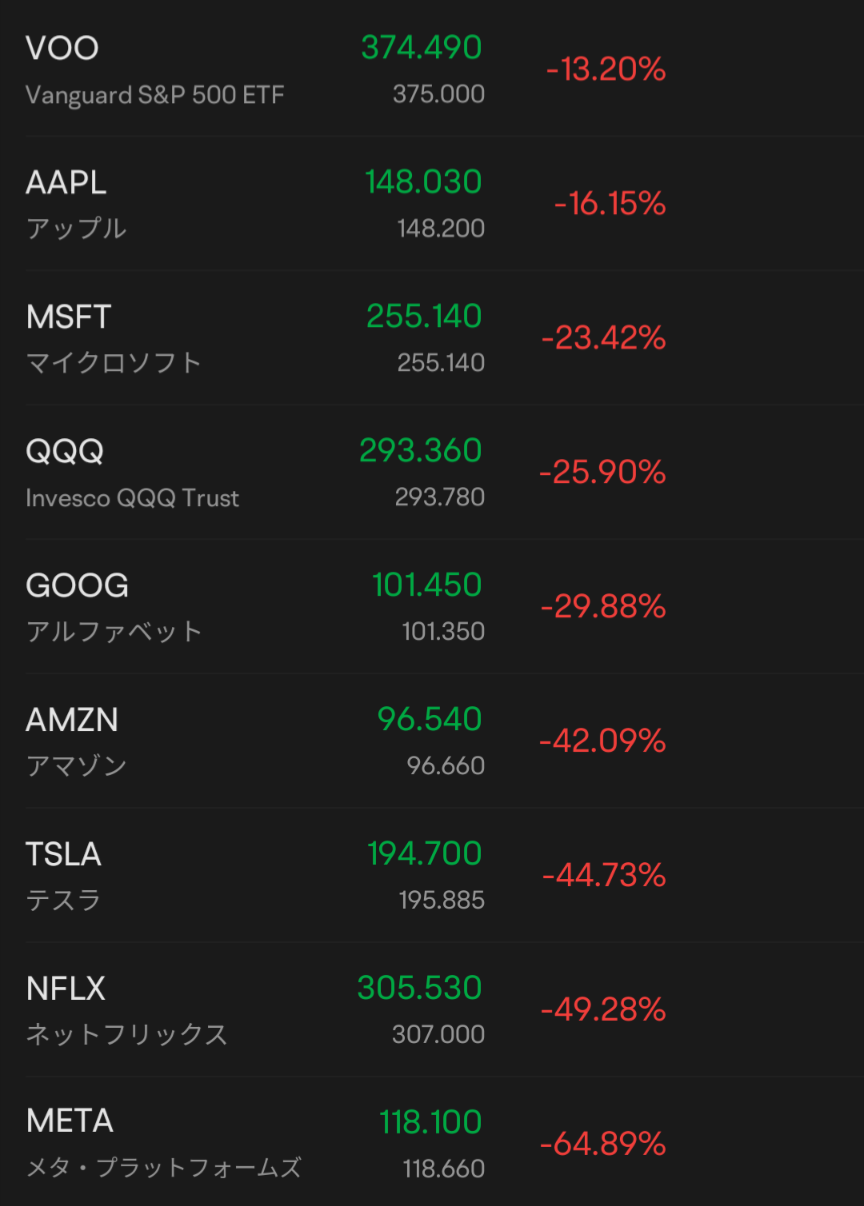This screenshot has width=864, height=1206.
Task: Click the Invesco QQQ Trust name
Action: tap(133, 498)
